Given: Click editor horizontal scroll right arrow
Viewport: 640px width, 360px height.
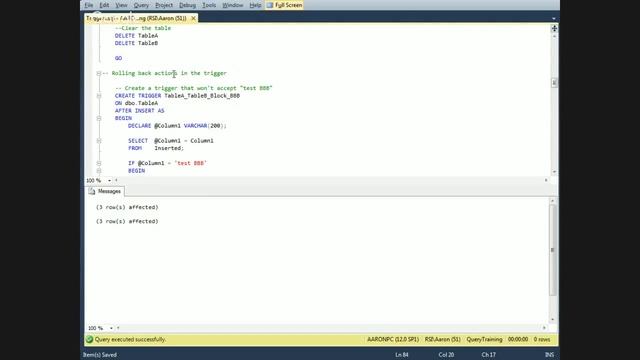Looking at the screenshot, I should 546,180.
